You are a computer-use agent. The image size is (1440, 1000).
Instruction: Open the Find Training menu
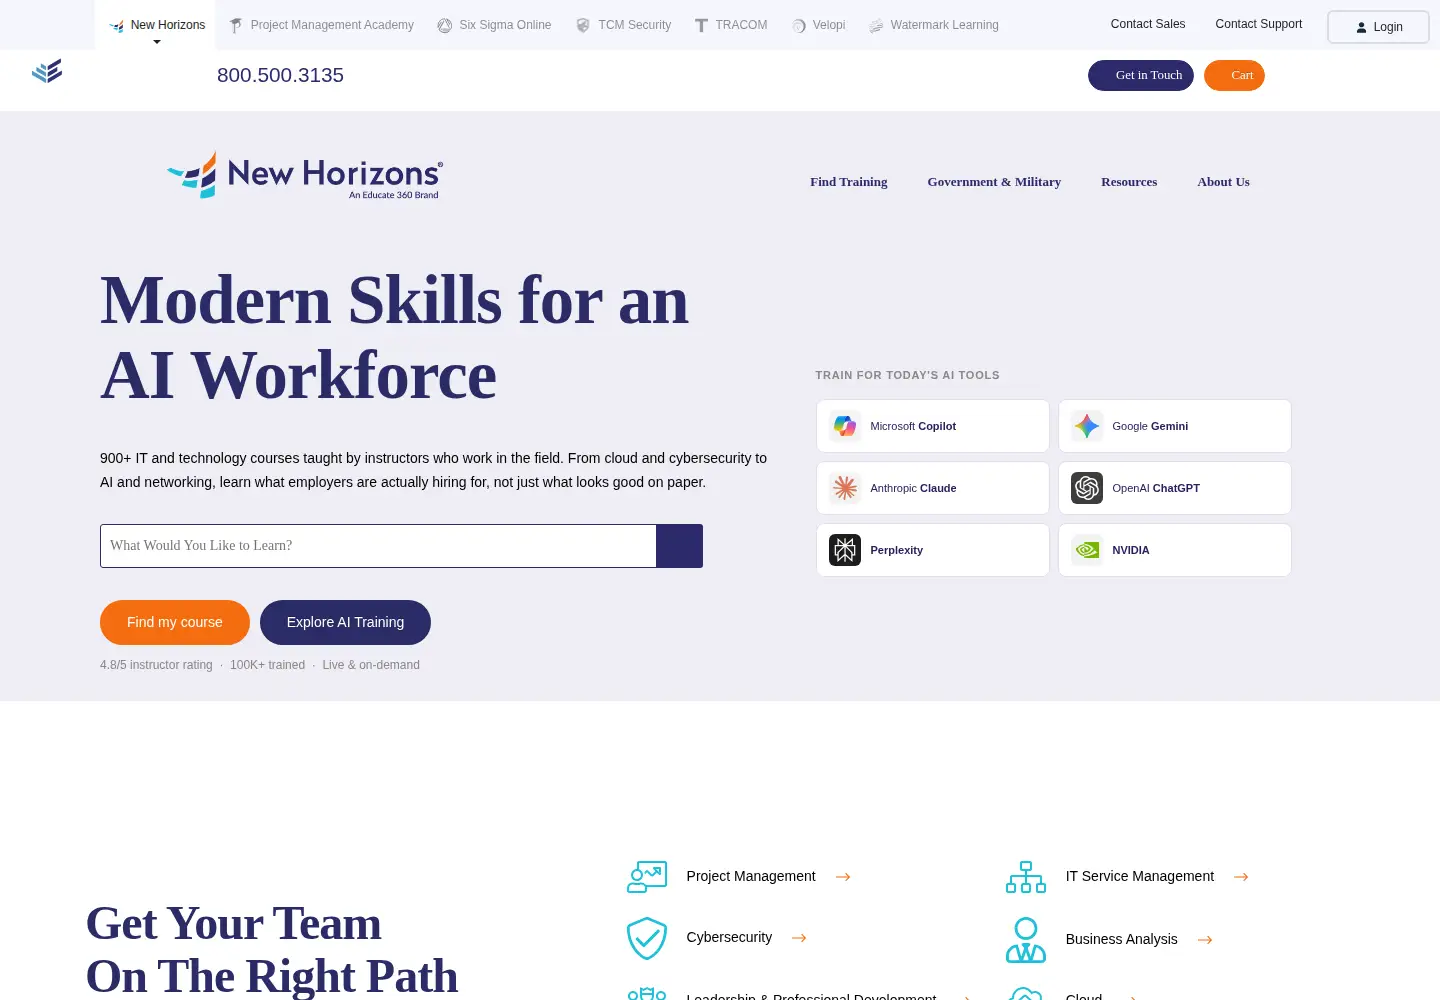(x=849, y=182)
